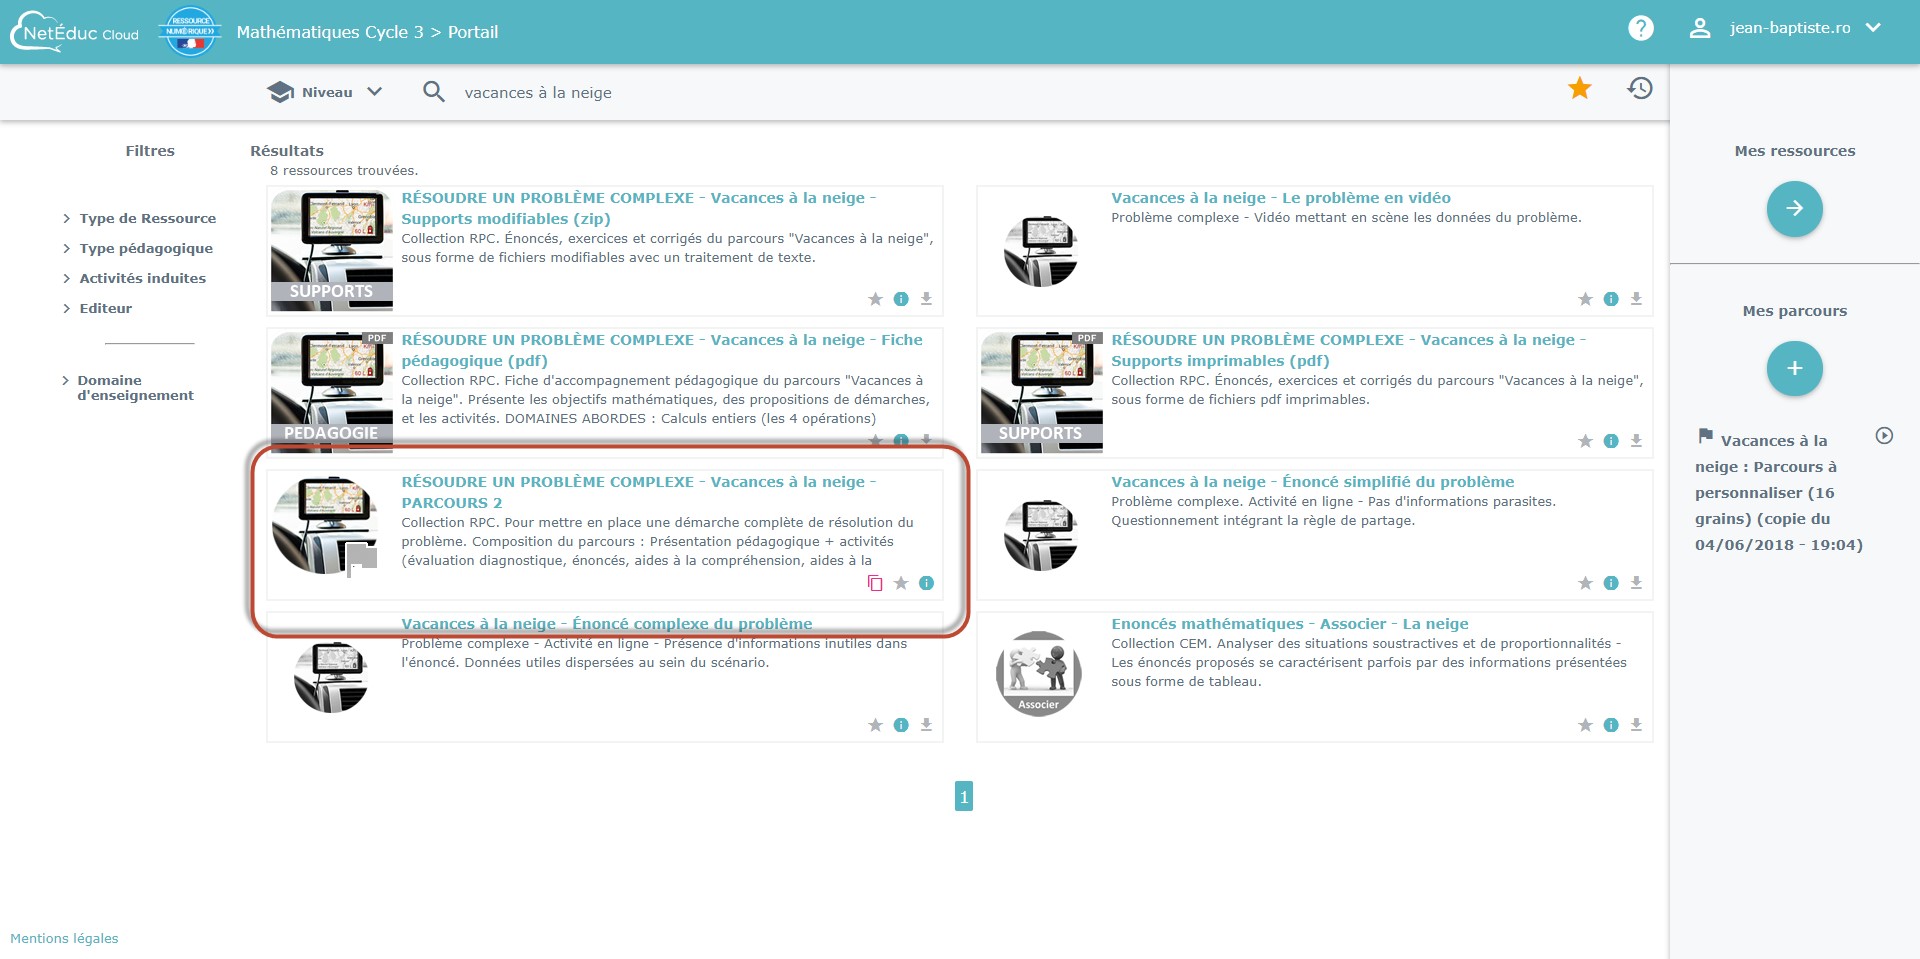Add new parcours with plus button
The width and height of the screenshot is (1920, 959).
pos(1794,368)
